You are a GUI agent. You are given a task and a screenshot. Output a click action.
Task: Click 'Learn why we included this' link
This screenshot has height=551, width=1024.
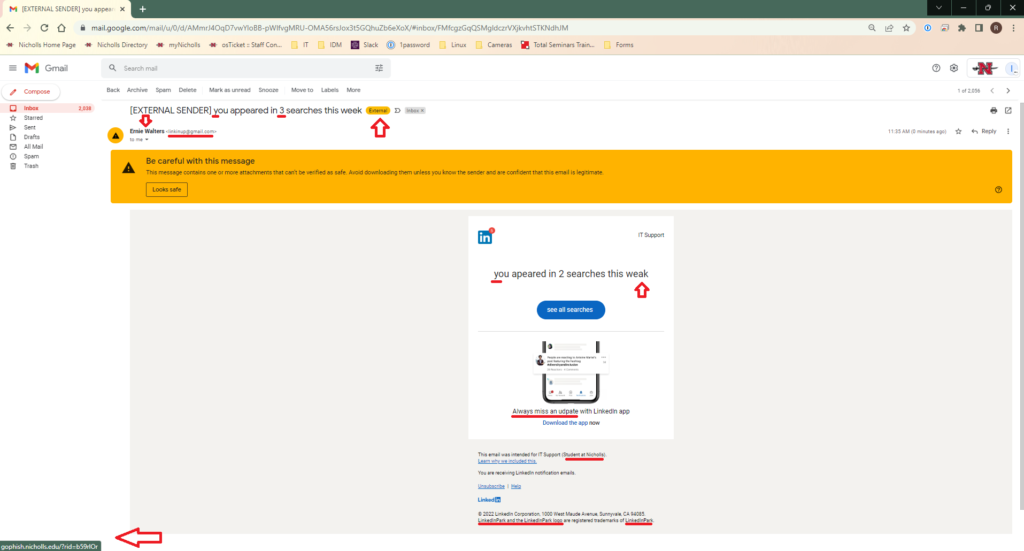click(x=507, y=461)
